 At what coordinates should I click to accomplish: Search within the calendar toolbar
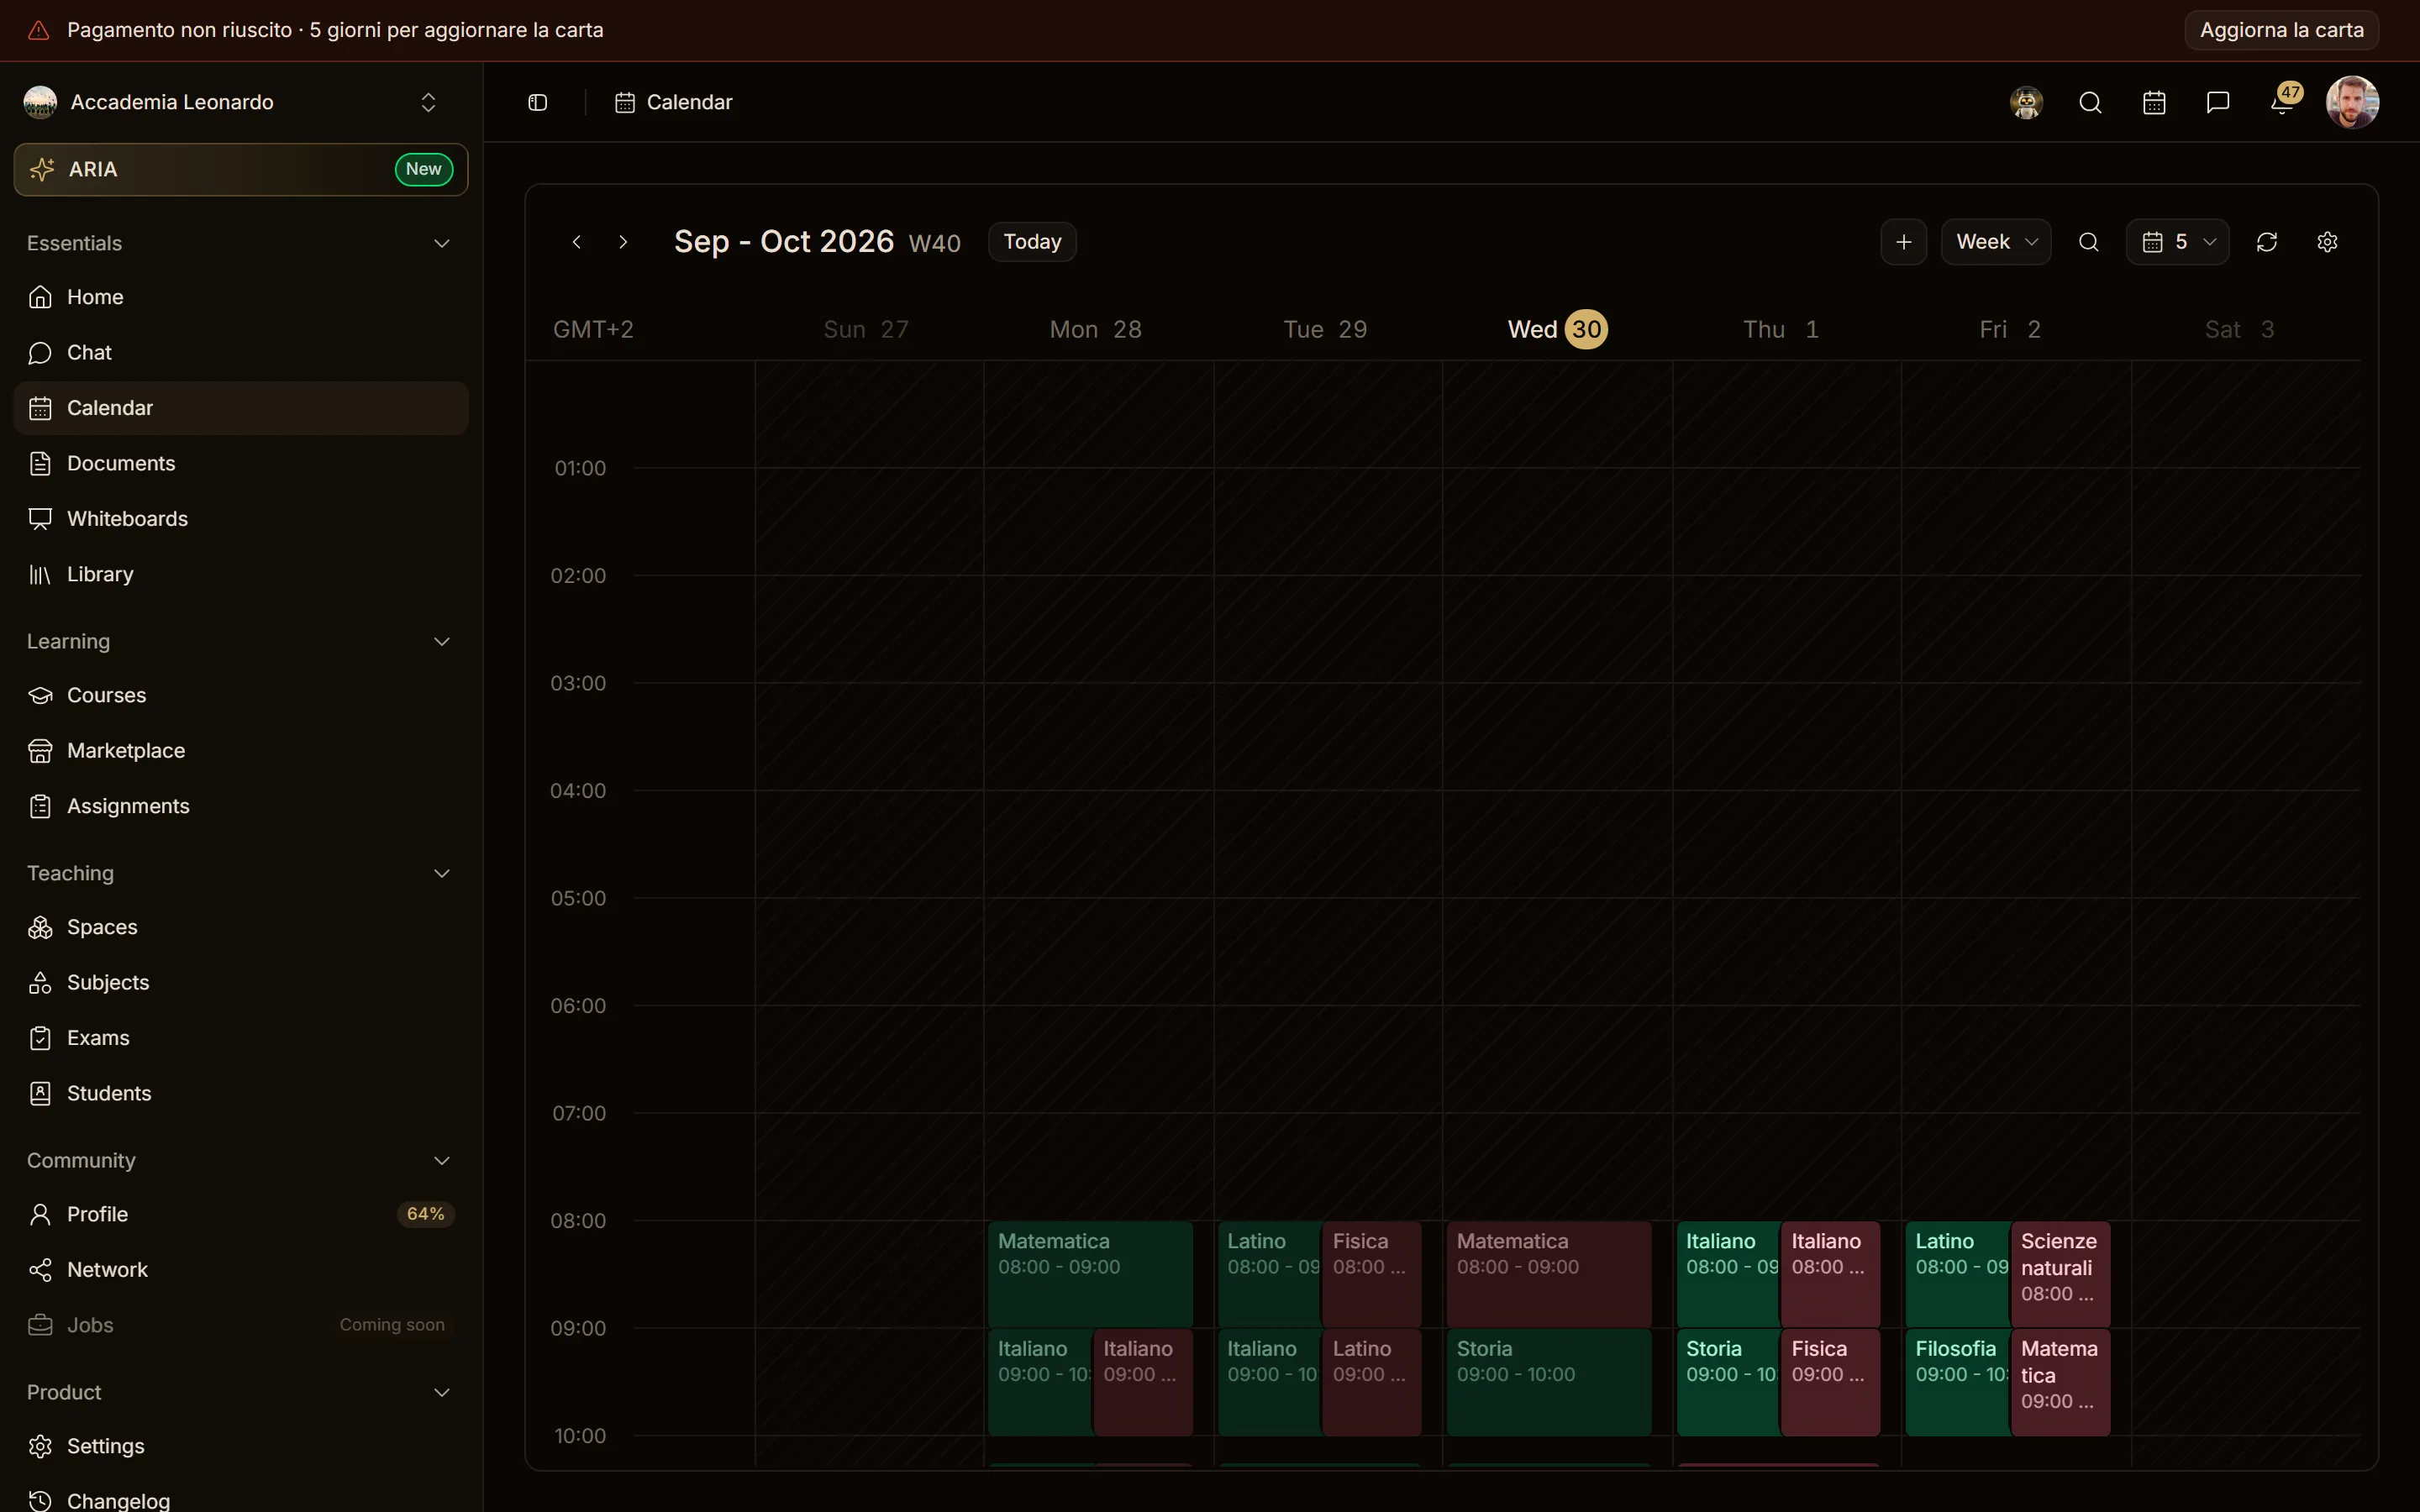click(x=2089, y=242)
